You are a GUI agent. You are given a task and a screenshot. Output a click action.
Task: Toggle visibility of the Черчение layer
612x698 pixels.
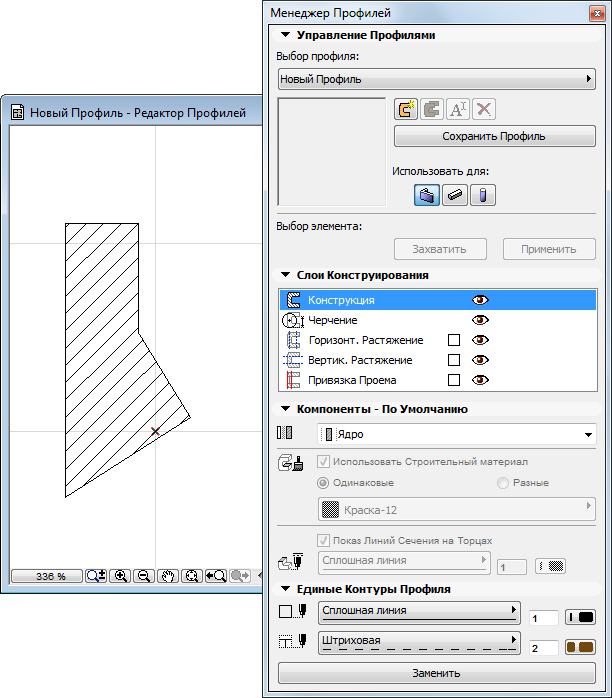[481, 320]
